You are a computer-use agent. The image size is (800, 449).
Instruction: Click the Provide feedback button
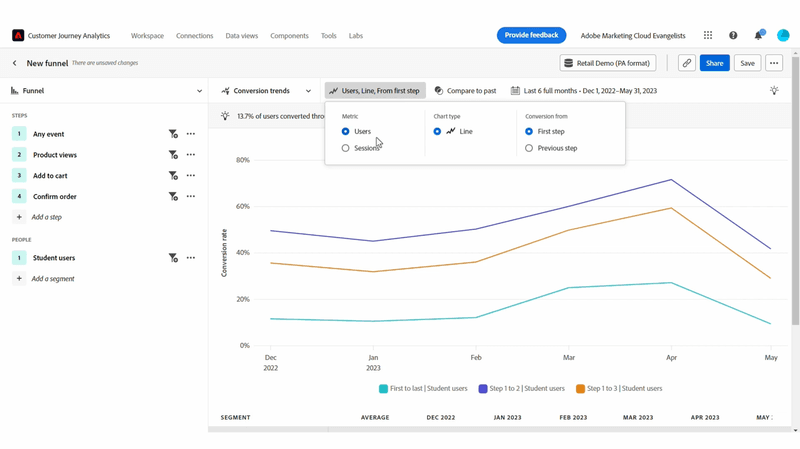(x=531, y=35)
